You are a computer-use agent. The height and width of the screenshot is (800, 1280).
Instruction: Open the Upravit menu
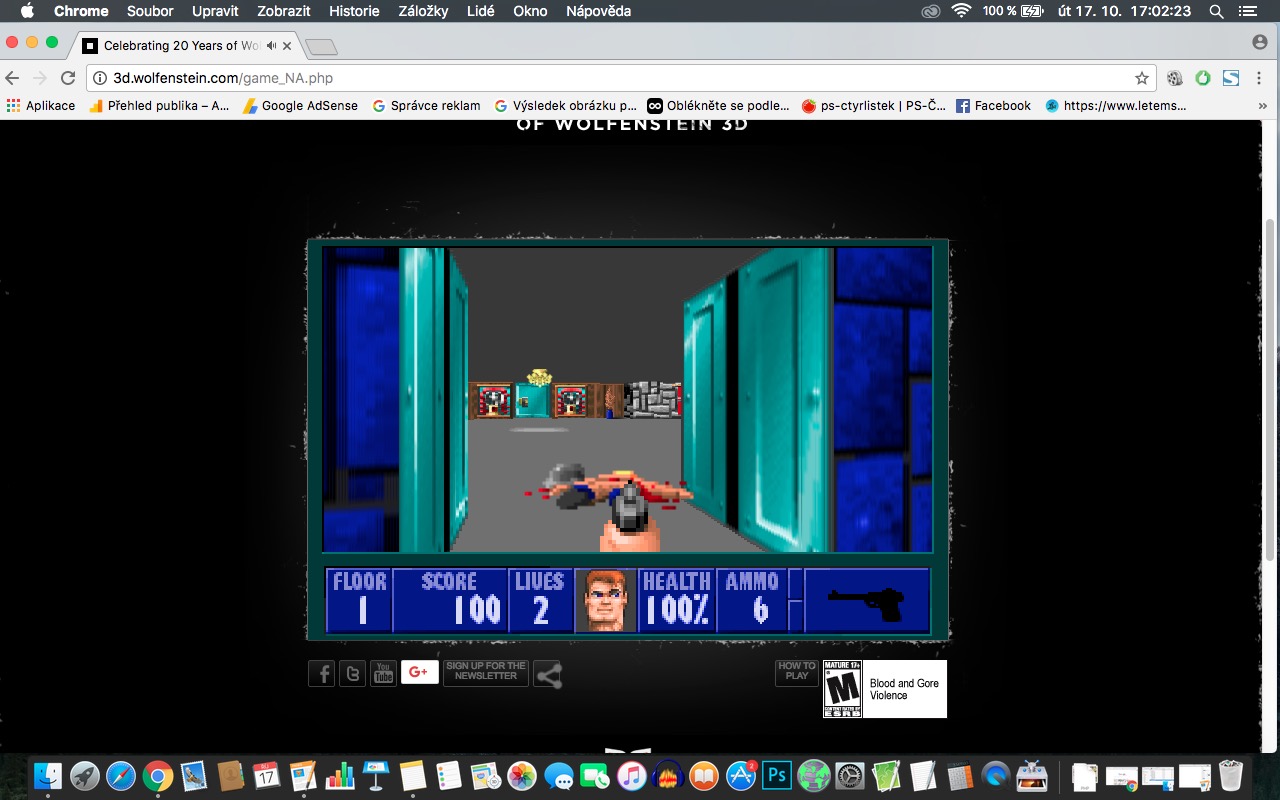click(x=214, y=11)
